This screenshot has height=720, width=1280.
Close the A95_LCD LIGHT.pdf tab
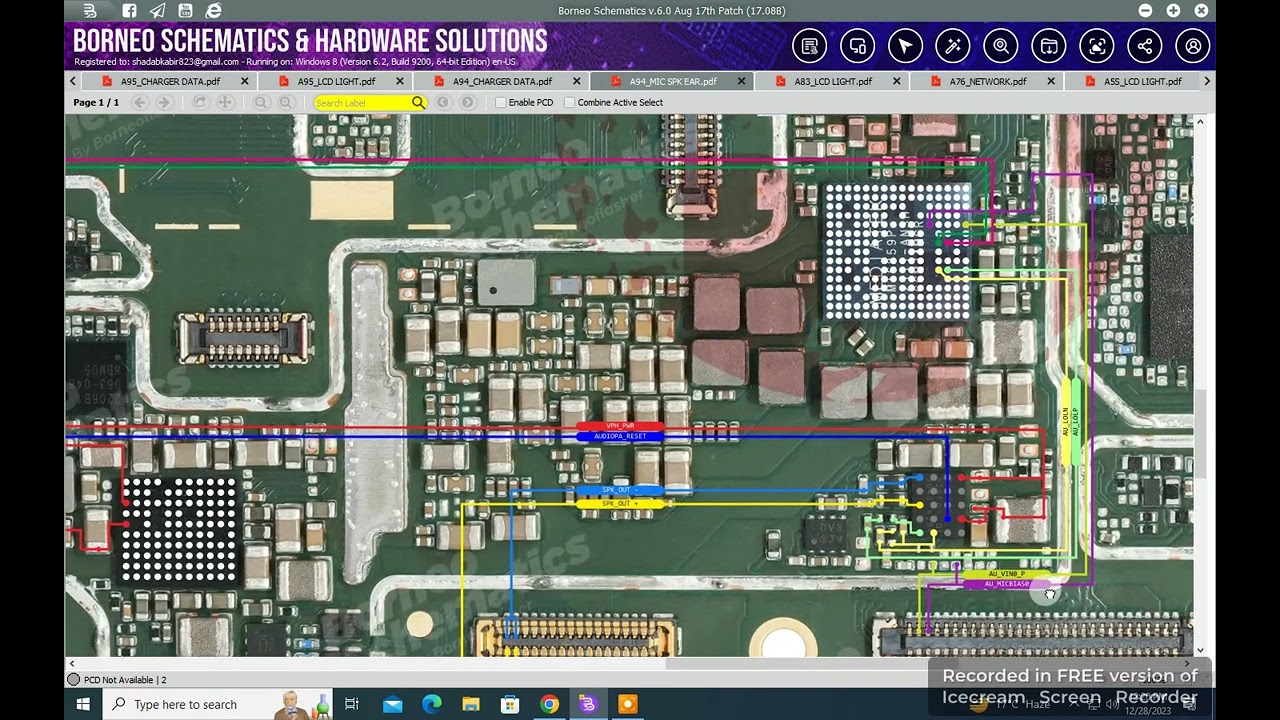pos(400,81)
